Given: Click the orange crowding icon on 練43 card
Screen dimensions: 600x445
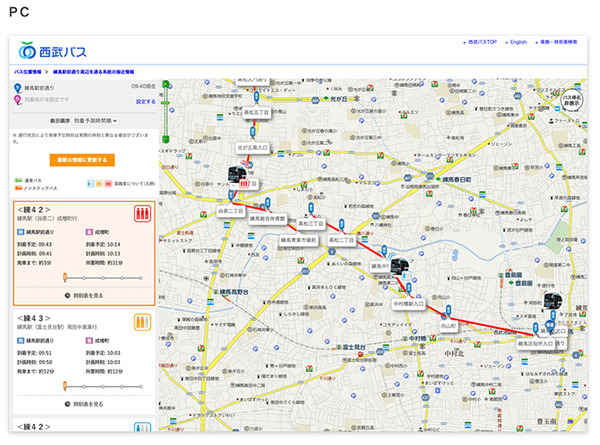Looking at the screenshot, I should (x=143, y=321).
